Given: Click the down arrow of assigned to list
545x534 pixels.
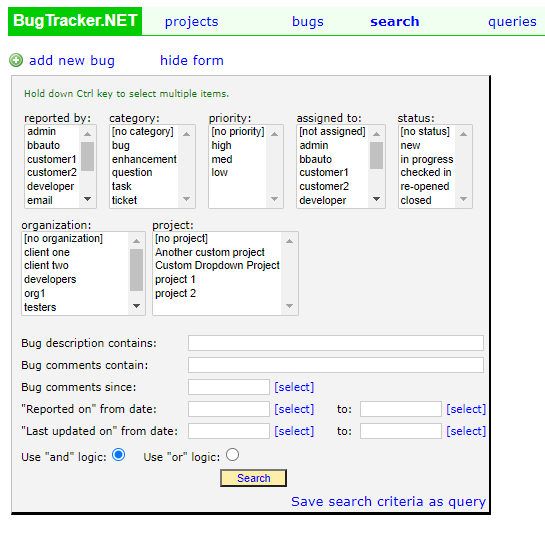Looking at the screenshot, I should point(376,199).
